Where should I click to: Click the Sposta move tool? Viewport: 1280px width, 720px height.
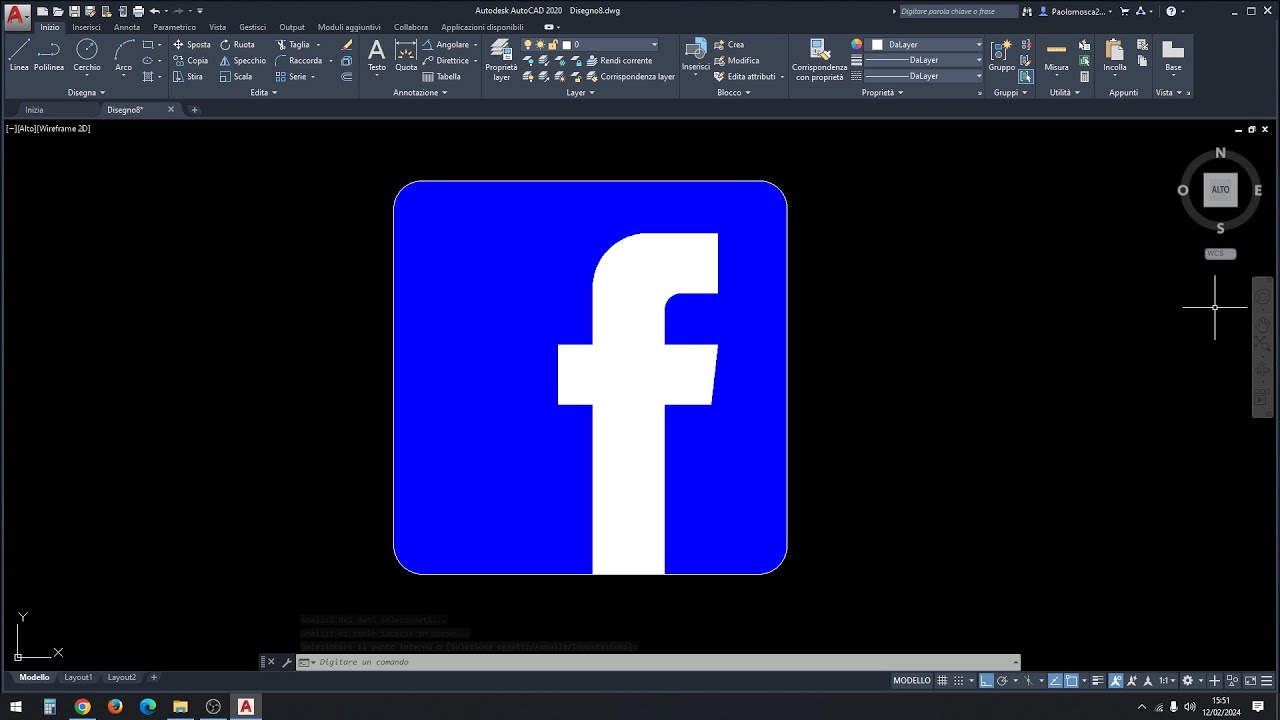pyautogui.click(x=191, y=45)
